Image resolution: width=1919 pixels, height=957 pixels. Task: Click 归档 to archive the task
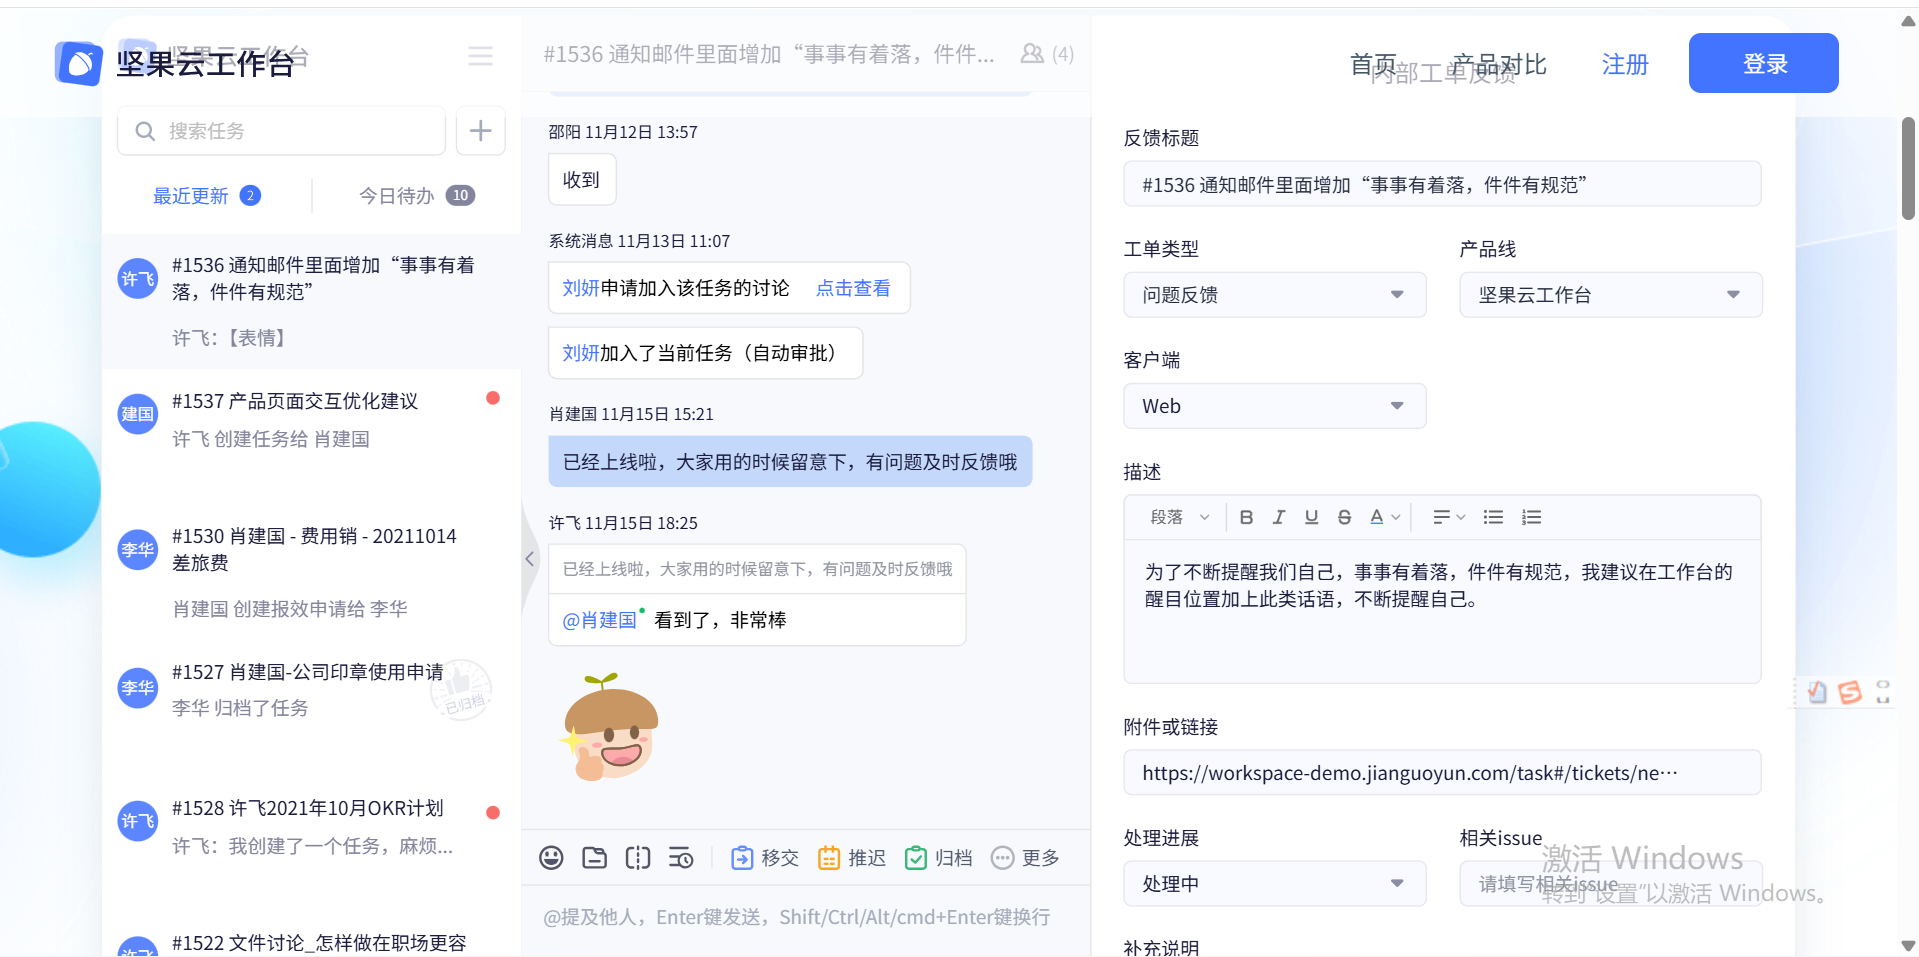(x=939, y=858)
